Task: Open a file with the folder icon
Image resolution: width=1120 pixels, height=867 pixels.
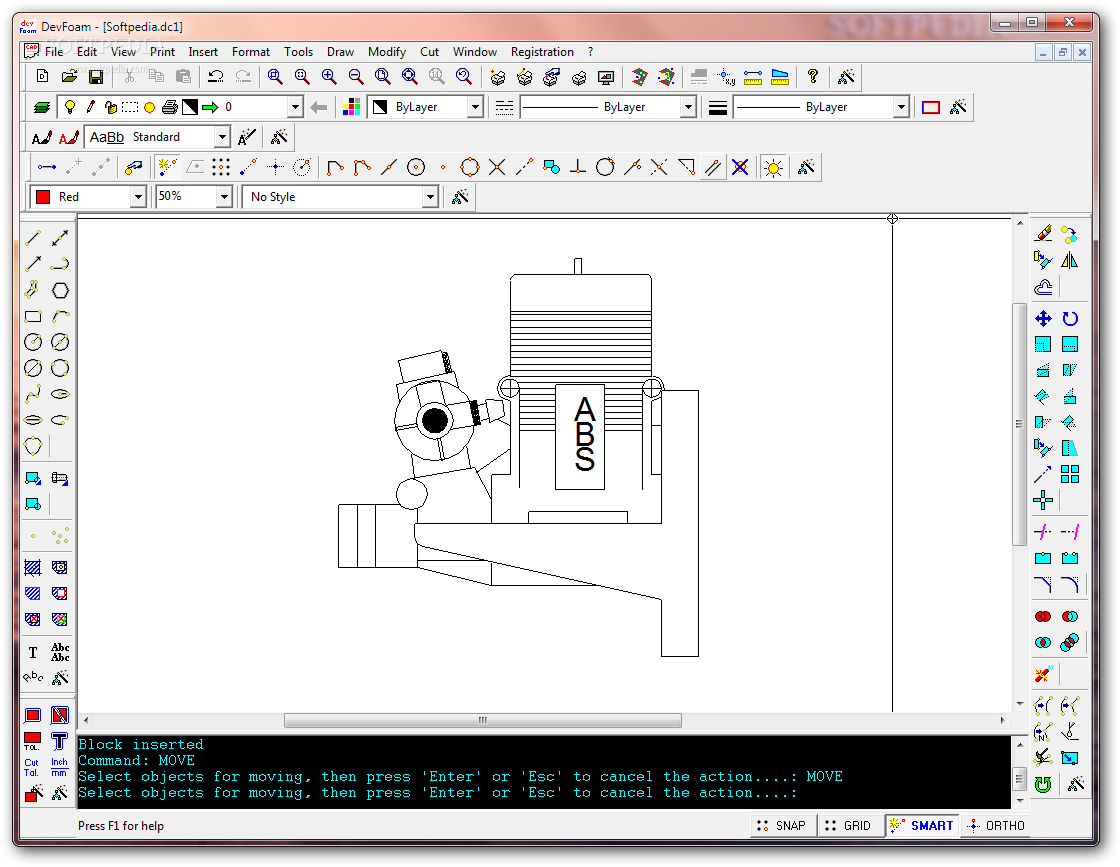Action: coord(69,76)
